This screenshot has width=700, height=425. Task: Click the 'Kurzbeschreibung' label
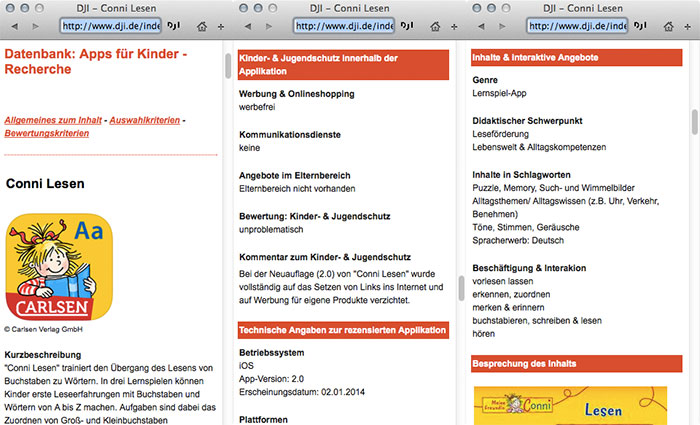[x=43, y=355]
